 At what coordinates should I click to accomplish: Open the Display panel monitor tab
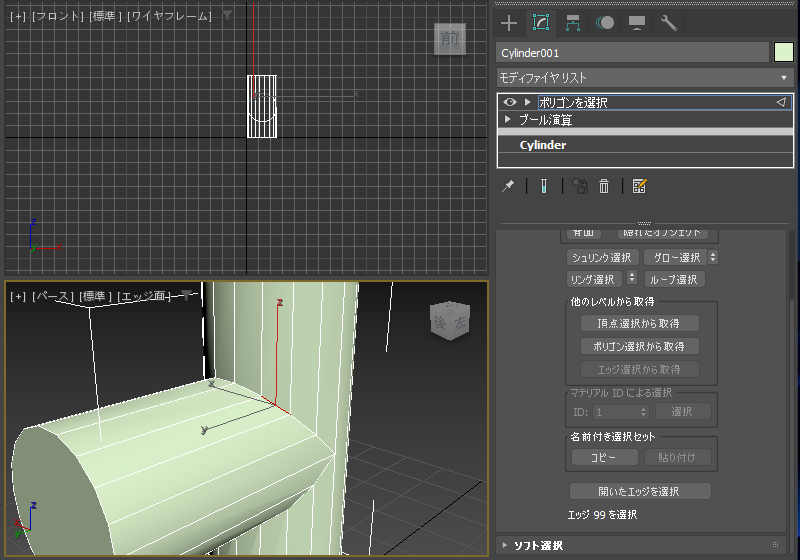(x=637, y=23)
